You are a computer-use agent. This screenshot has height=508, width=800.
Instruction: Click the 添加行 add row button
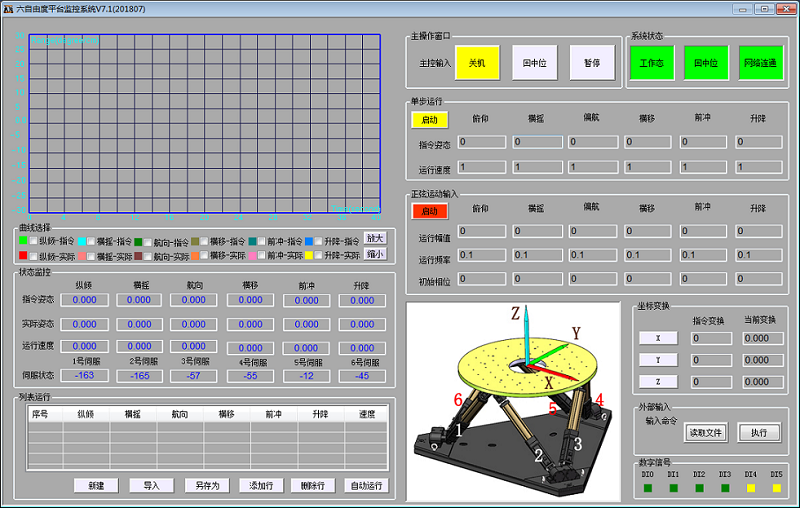tap(259, 485)
